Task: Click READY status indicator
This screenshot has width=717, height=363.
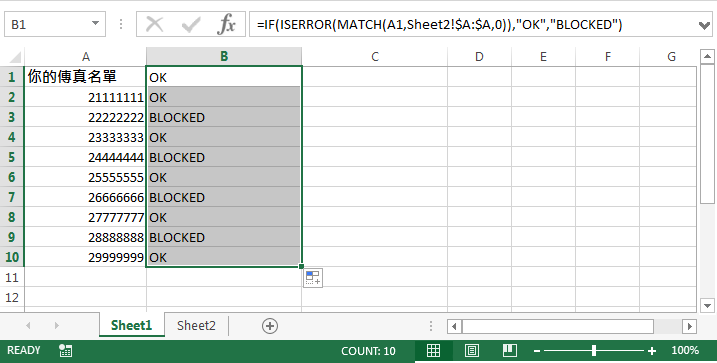Action: (x=24, y=350)
